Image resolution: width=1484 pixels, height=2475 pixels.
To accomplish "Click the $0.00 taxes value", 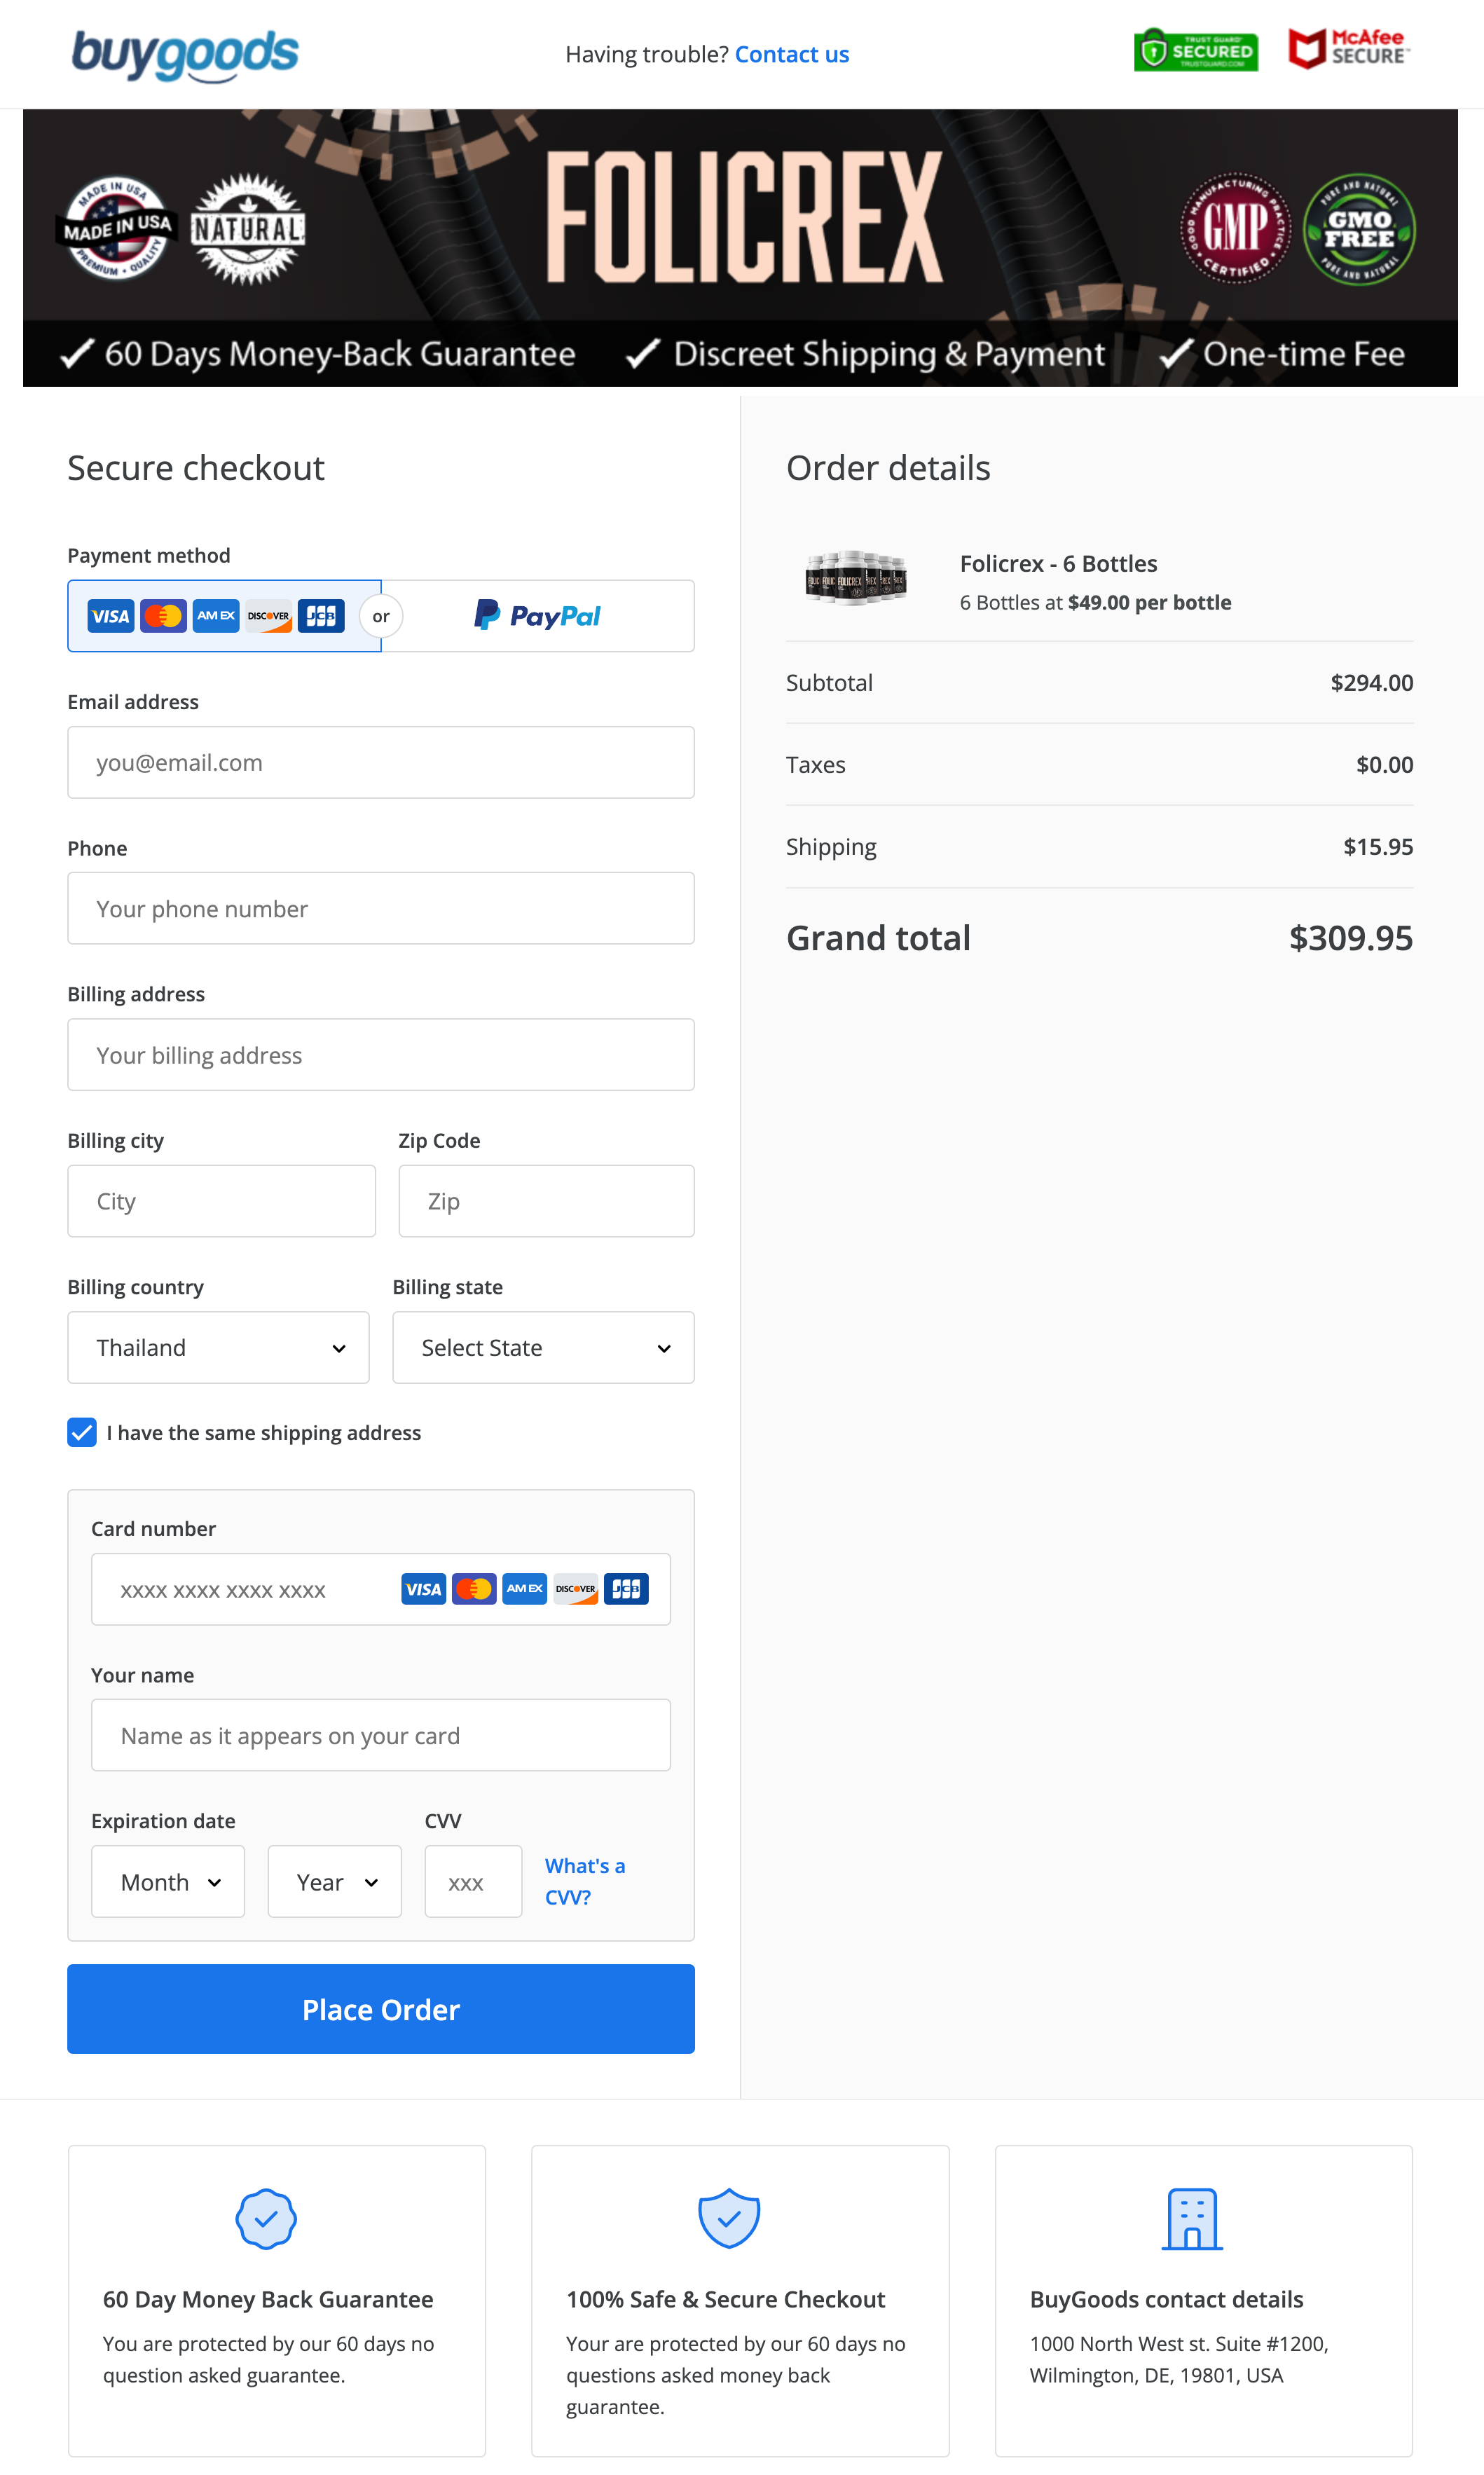I will [1384, 764].
